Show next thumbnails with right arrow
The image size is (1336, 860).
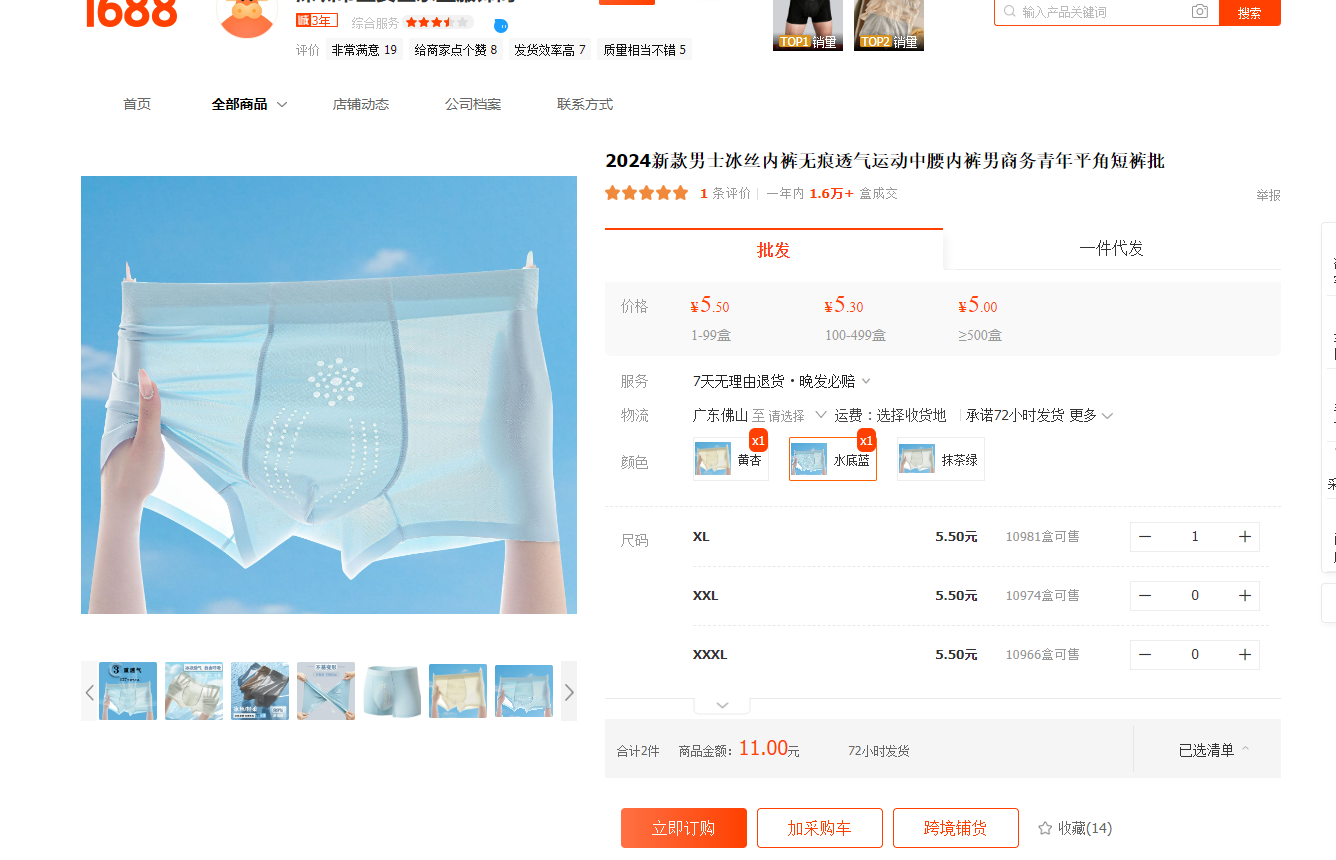click(569, 692)
